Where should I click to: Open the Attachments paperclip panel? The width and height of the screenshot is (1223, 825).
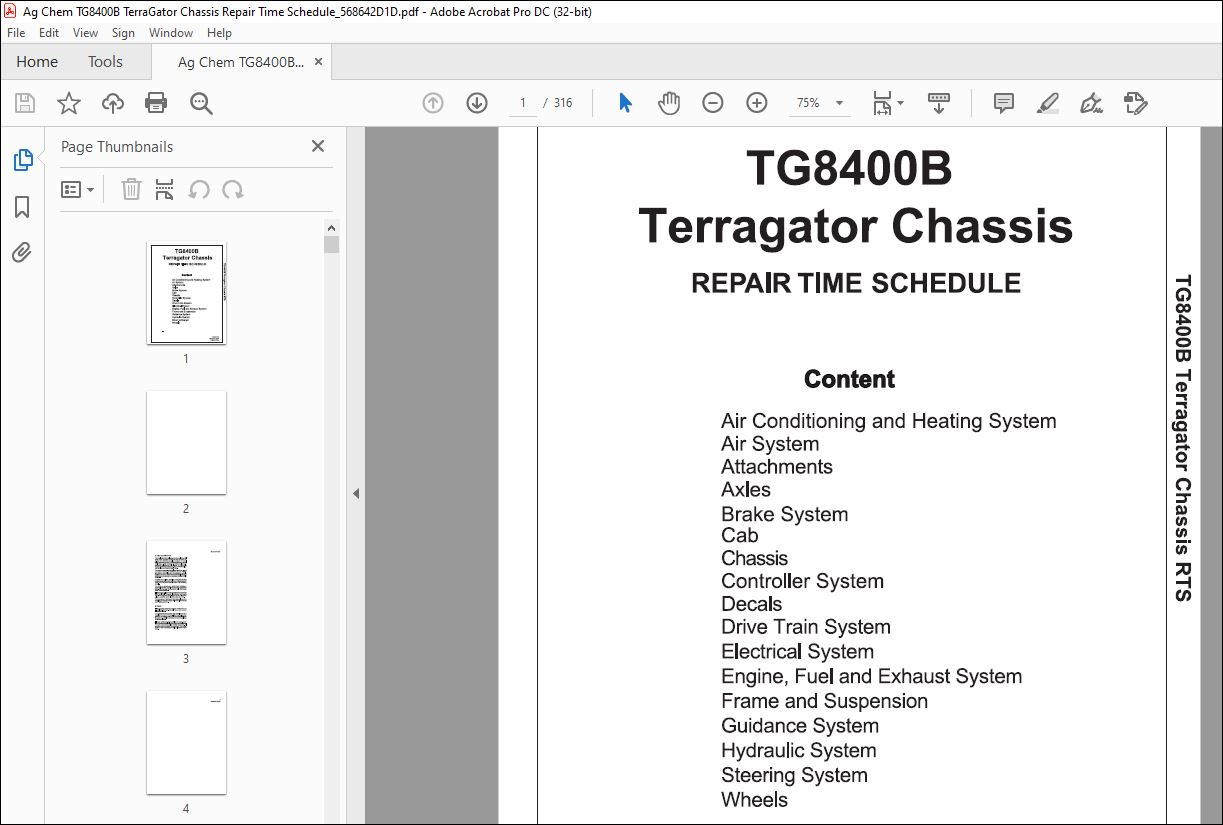(x=22, y=252)
